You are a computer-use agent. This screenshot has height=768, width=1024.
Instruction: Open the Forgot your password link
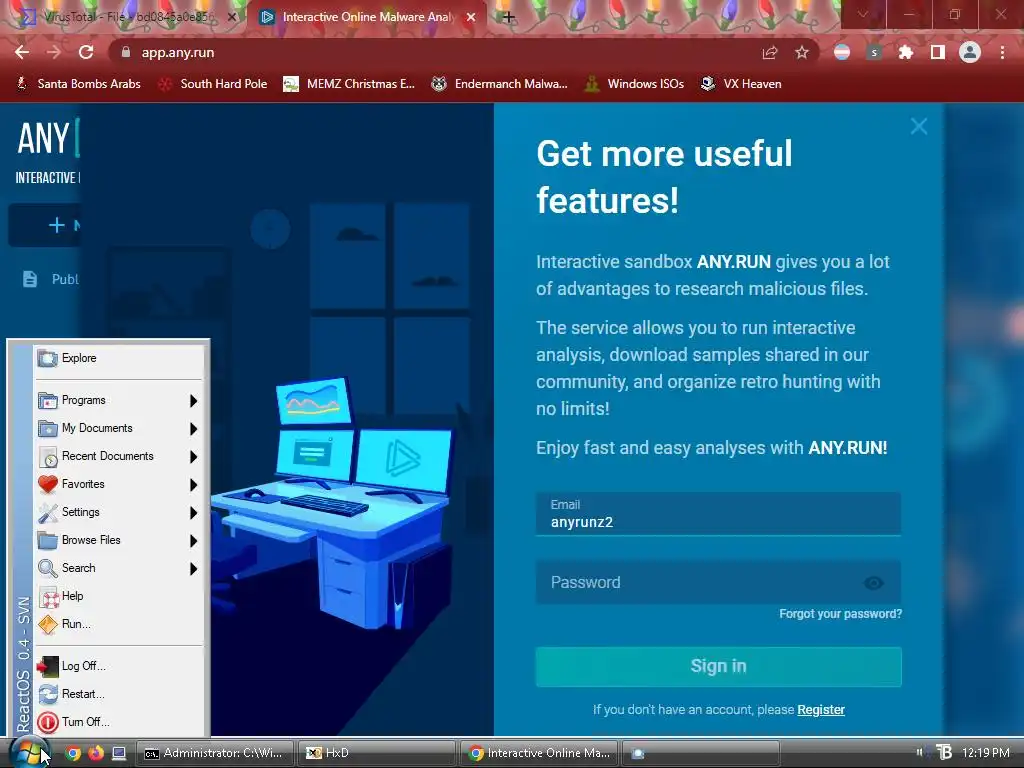click(840, 614)
